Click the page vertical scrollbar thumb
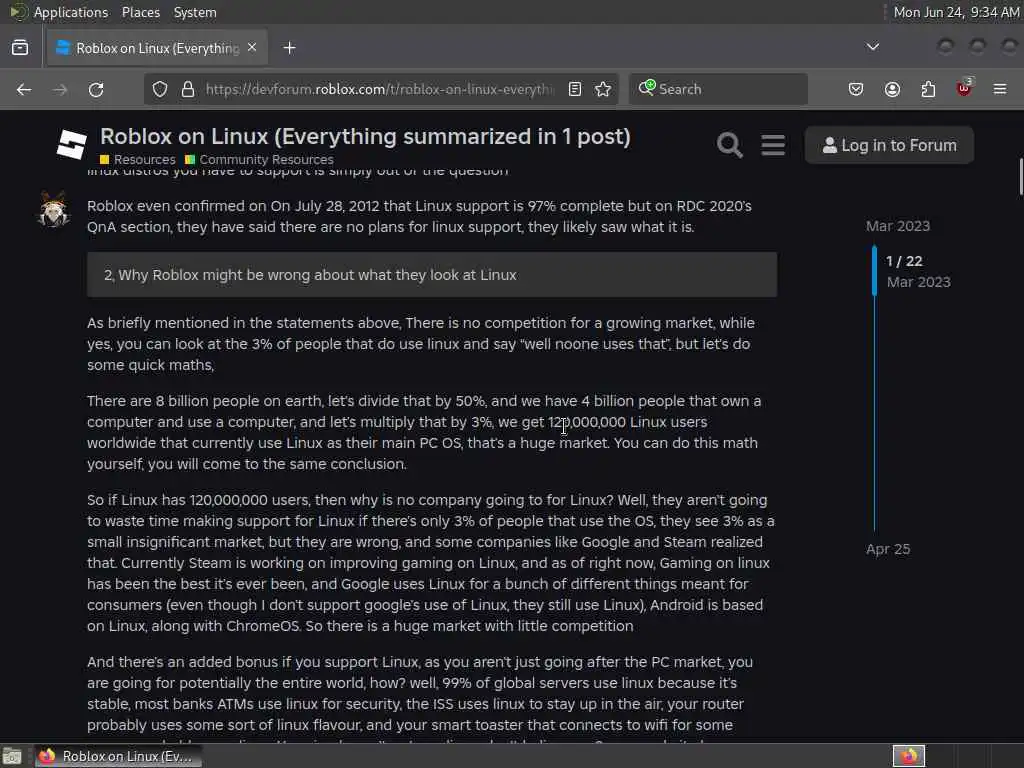Screen dimensions: 1024x768 [x=1021, y=176]
